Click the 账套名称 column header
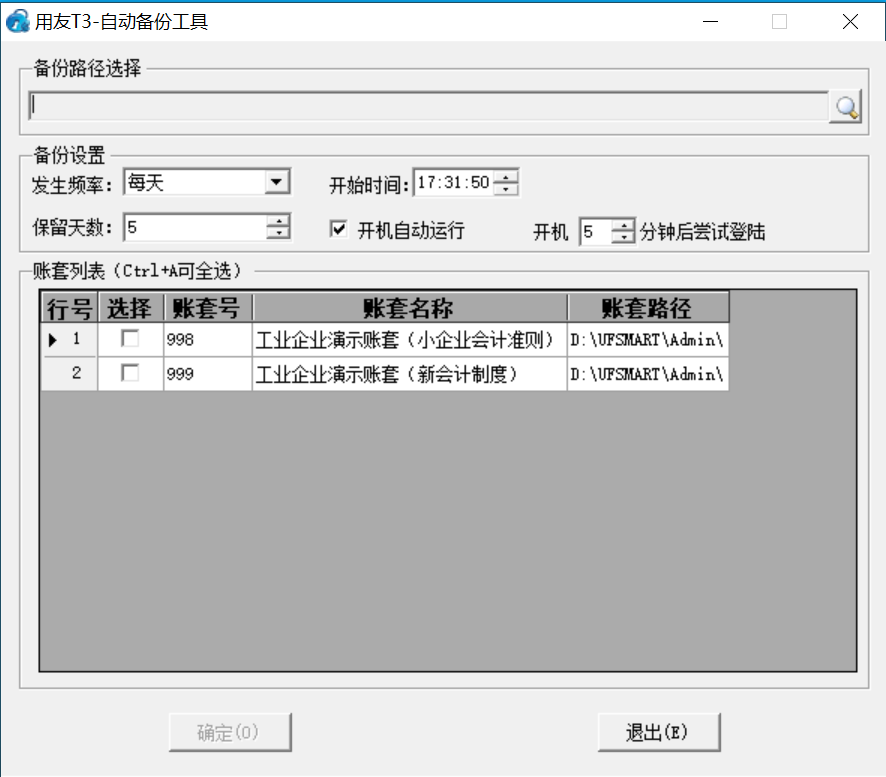Image resolution: width=886 pixels, height=777 pixels. (x=409, y=307)
